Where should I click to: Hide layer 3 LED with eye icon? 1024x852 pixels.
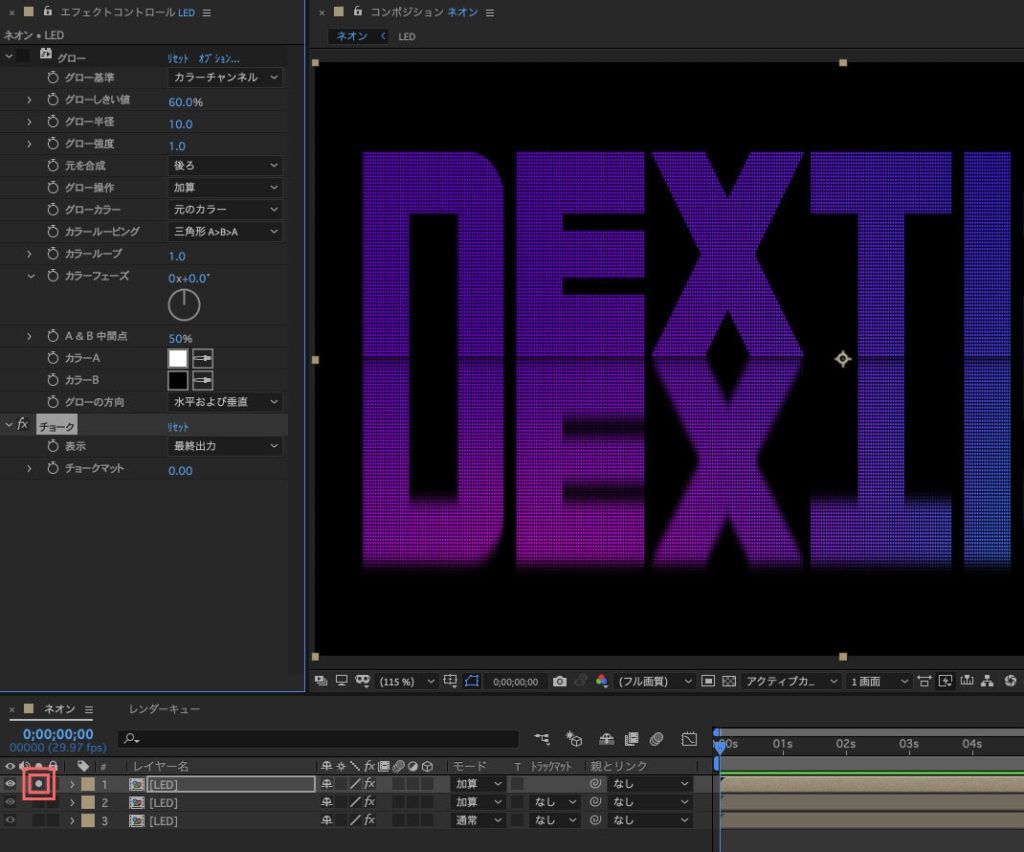(x=10, y=820)
